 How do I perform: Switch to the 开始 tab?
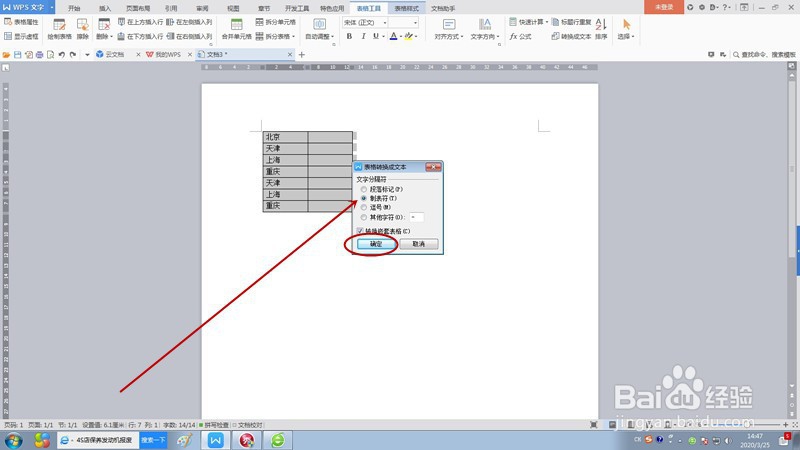[74, 8]
